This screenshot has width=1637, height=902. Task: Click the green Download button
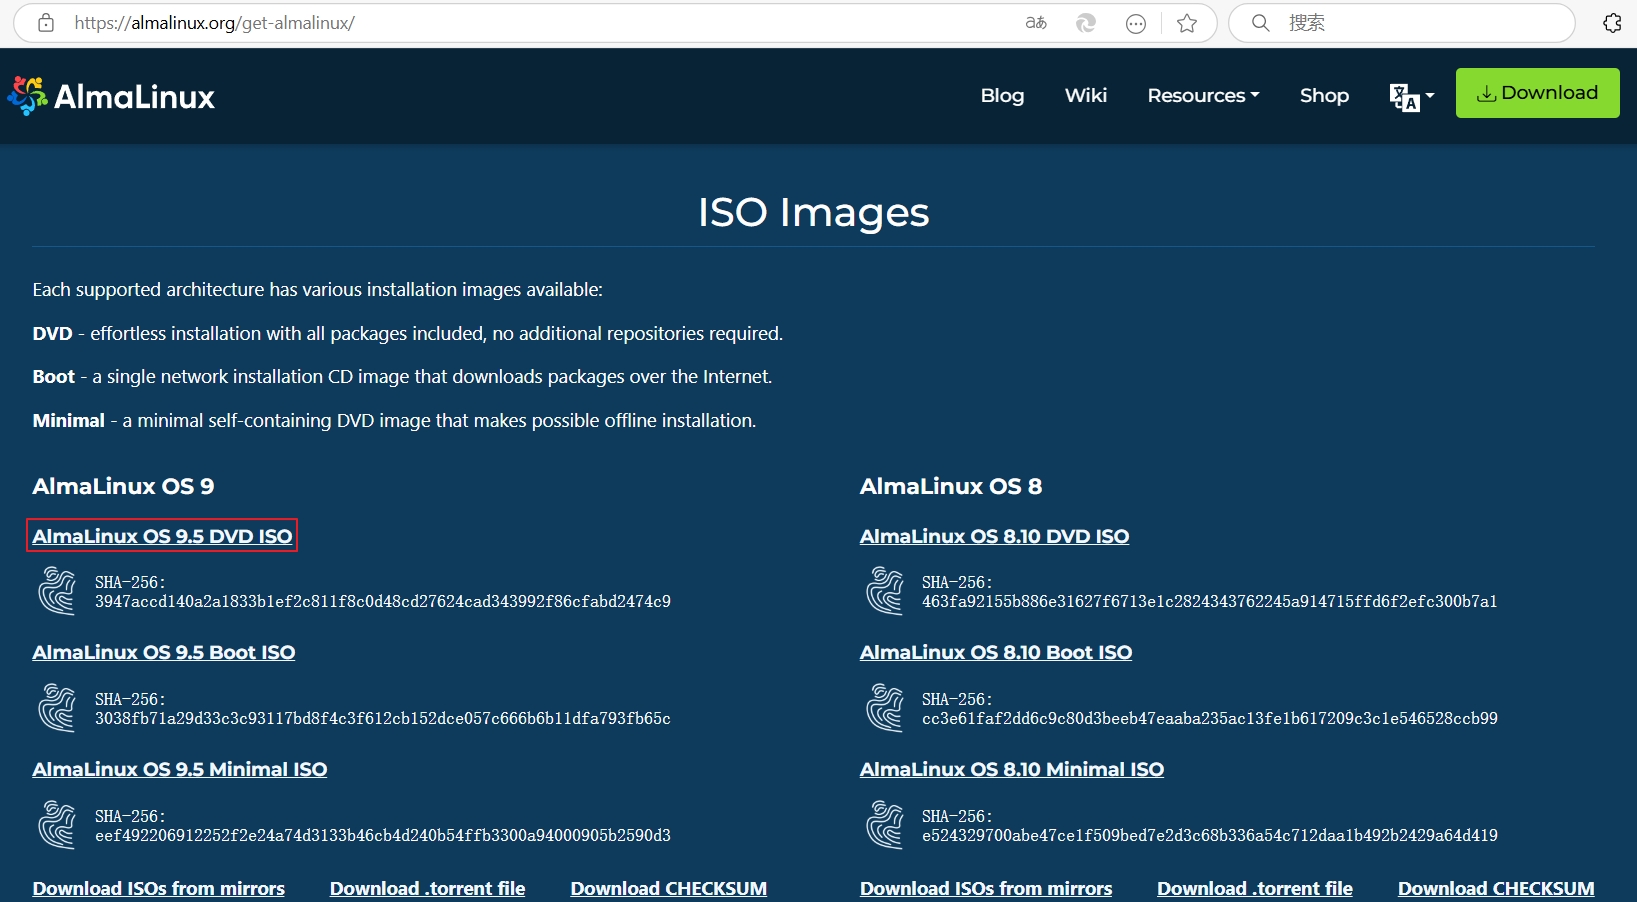click(x=1537, y=93)
